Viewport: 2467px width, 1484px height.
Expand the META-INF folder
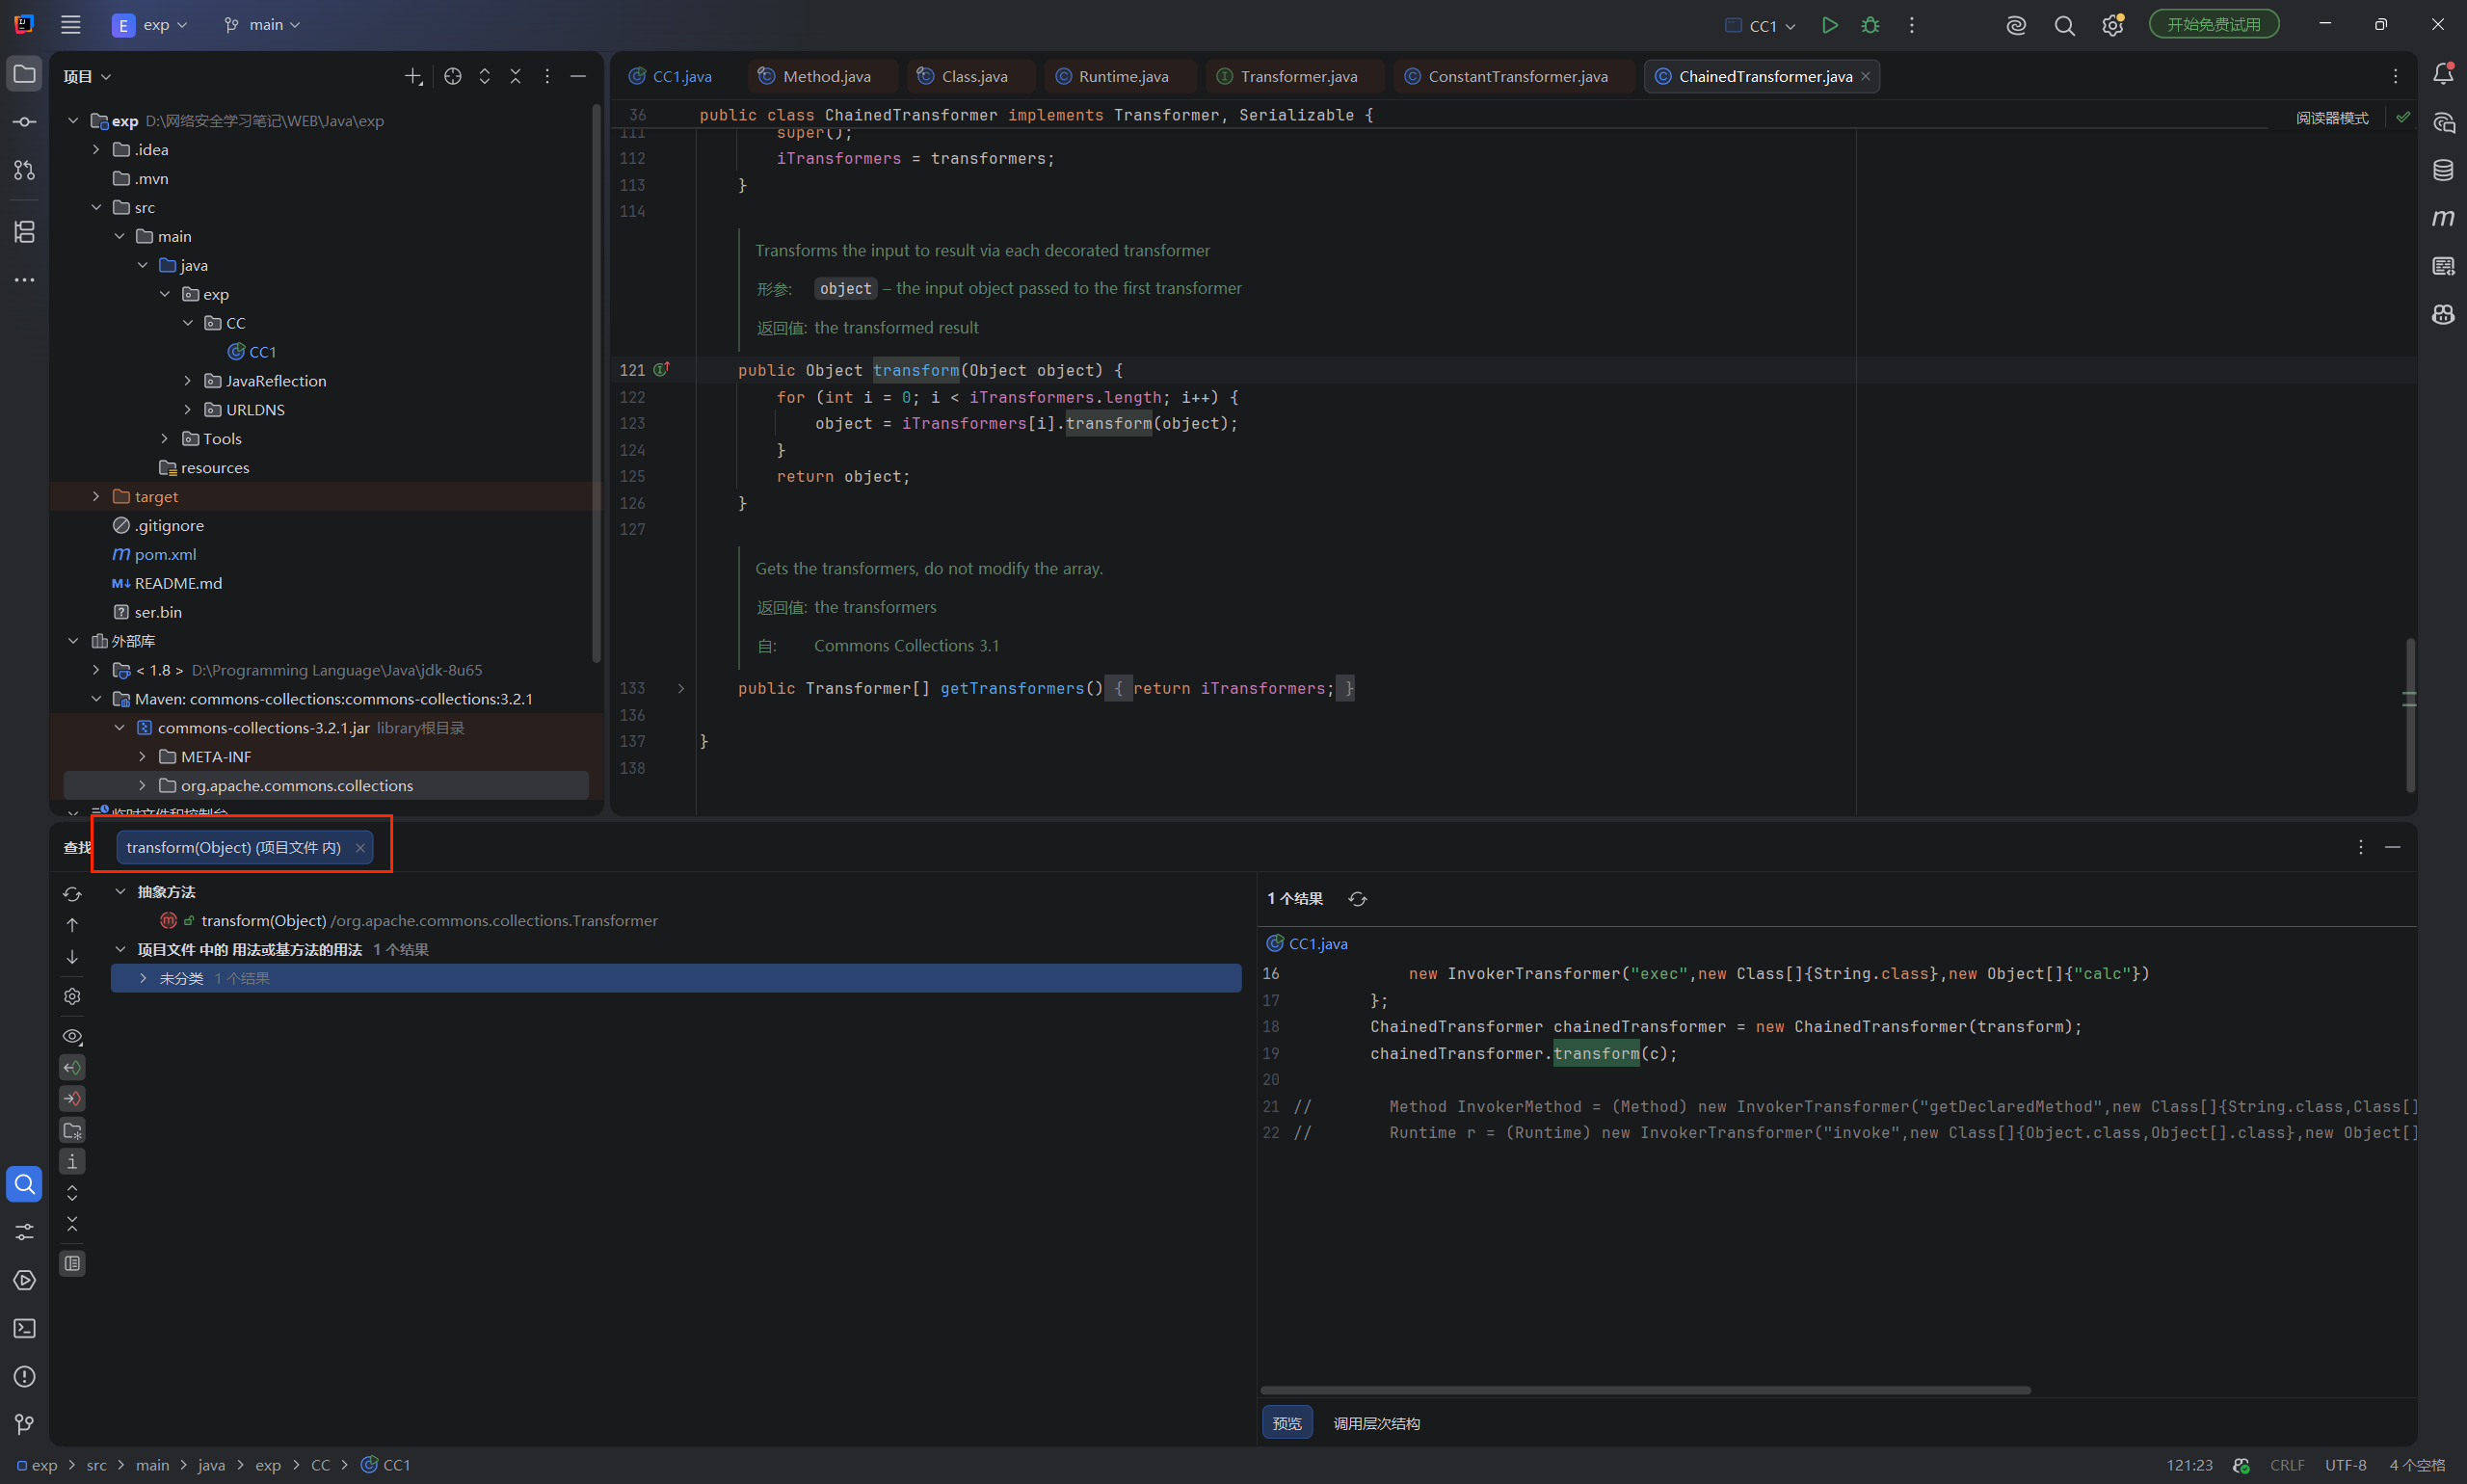click(142, 757)
